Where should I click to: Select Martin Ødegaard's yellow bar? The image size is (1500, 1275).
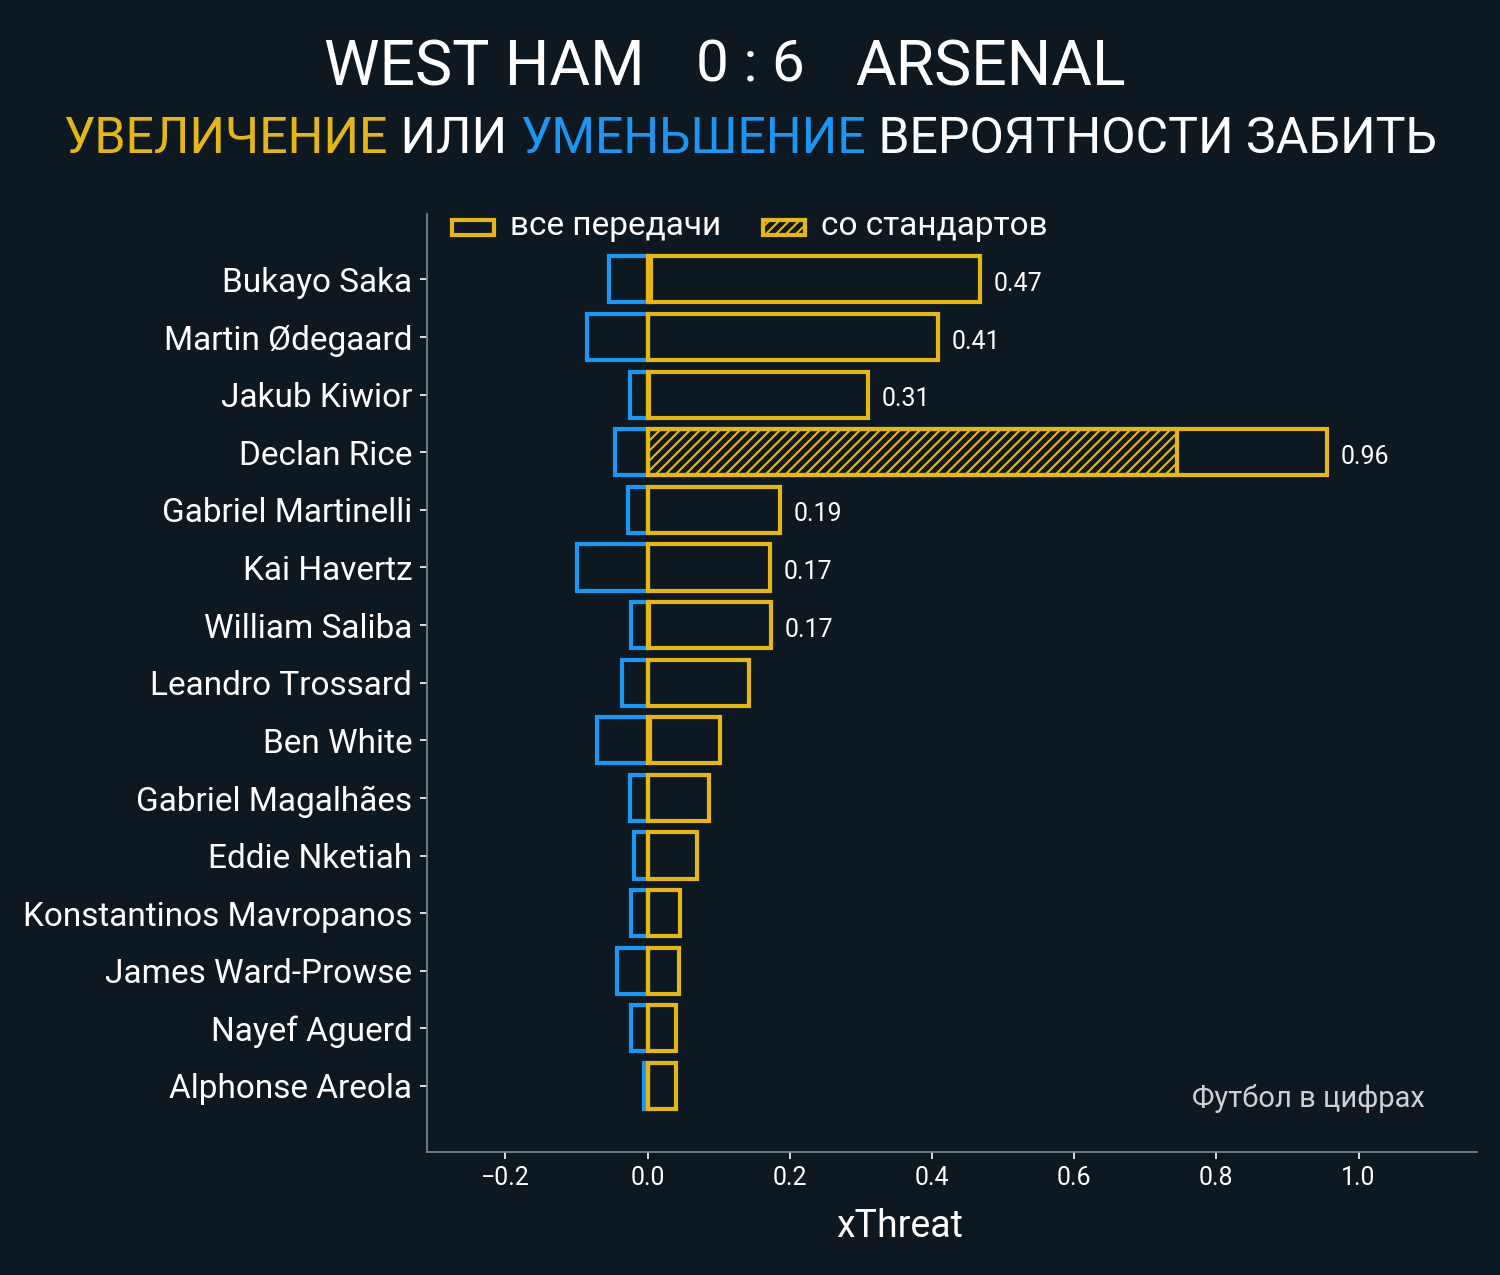(x=793, y=337)
